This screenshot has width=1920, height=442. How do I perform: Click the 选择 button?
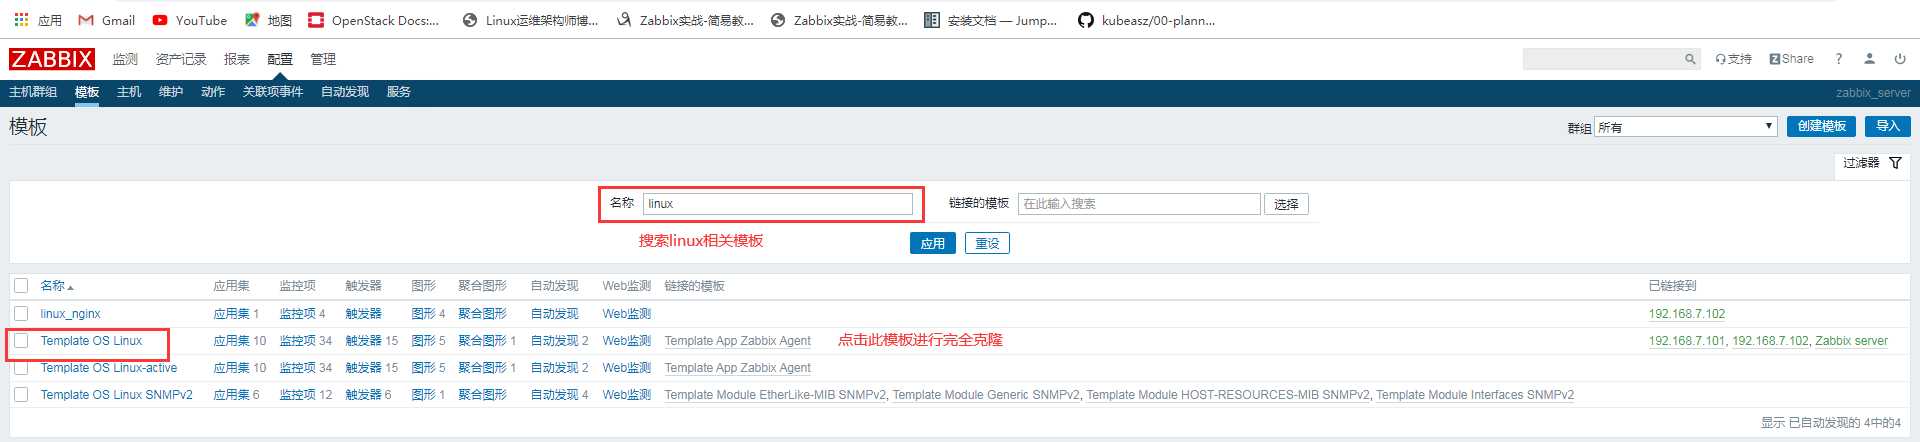pos(1286,204)
